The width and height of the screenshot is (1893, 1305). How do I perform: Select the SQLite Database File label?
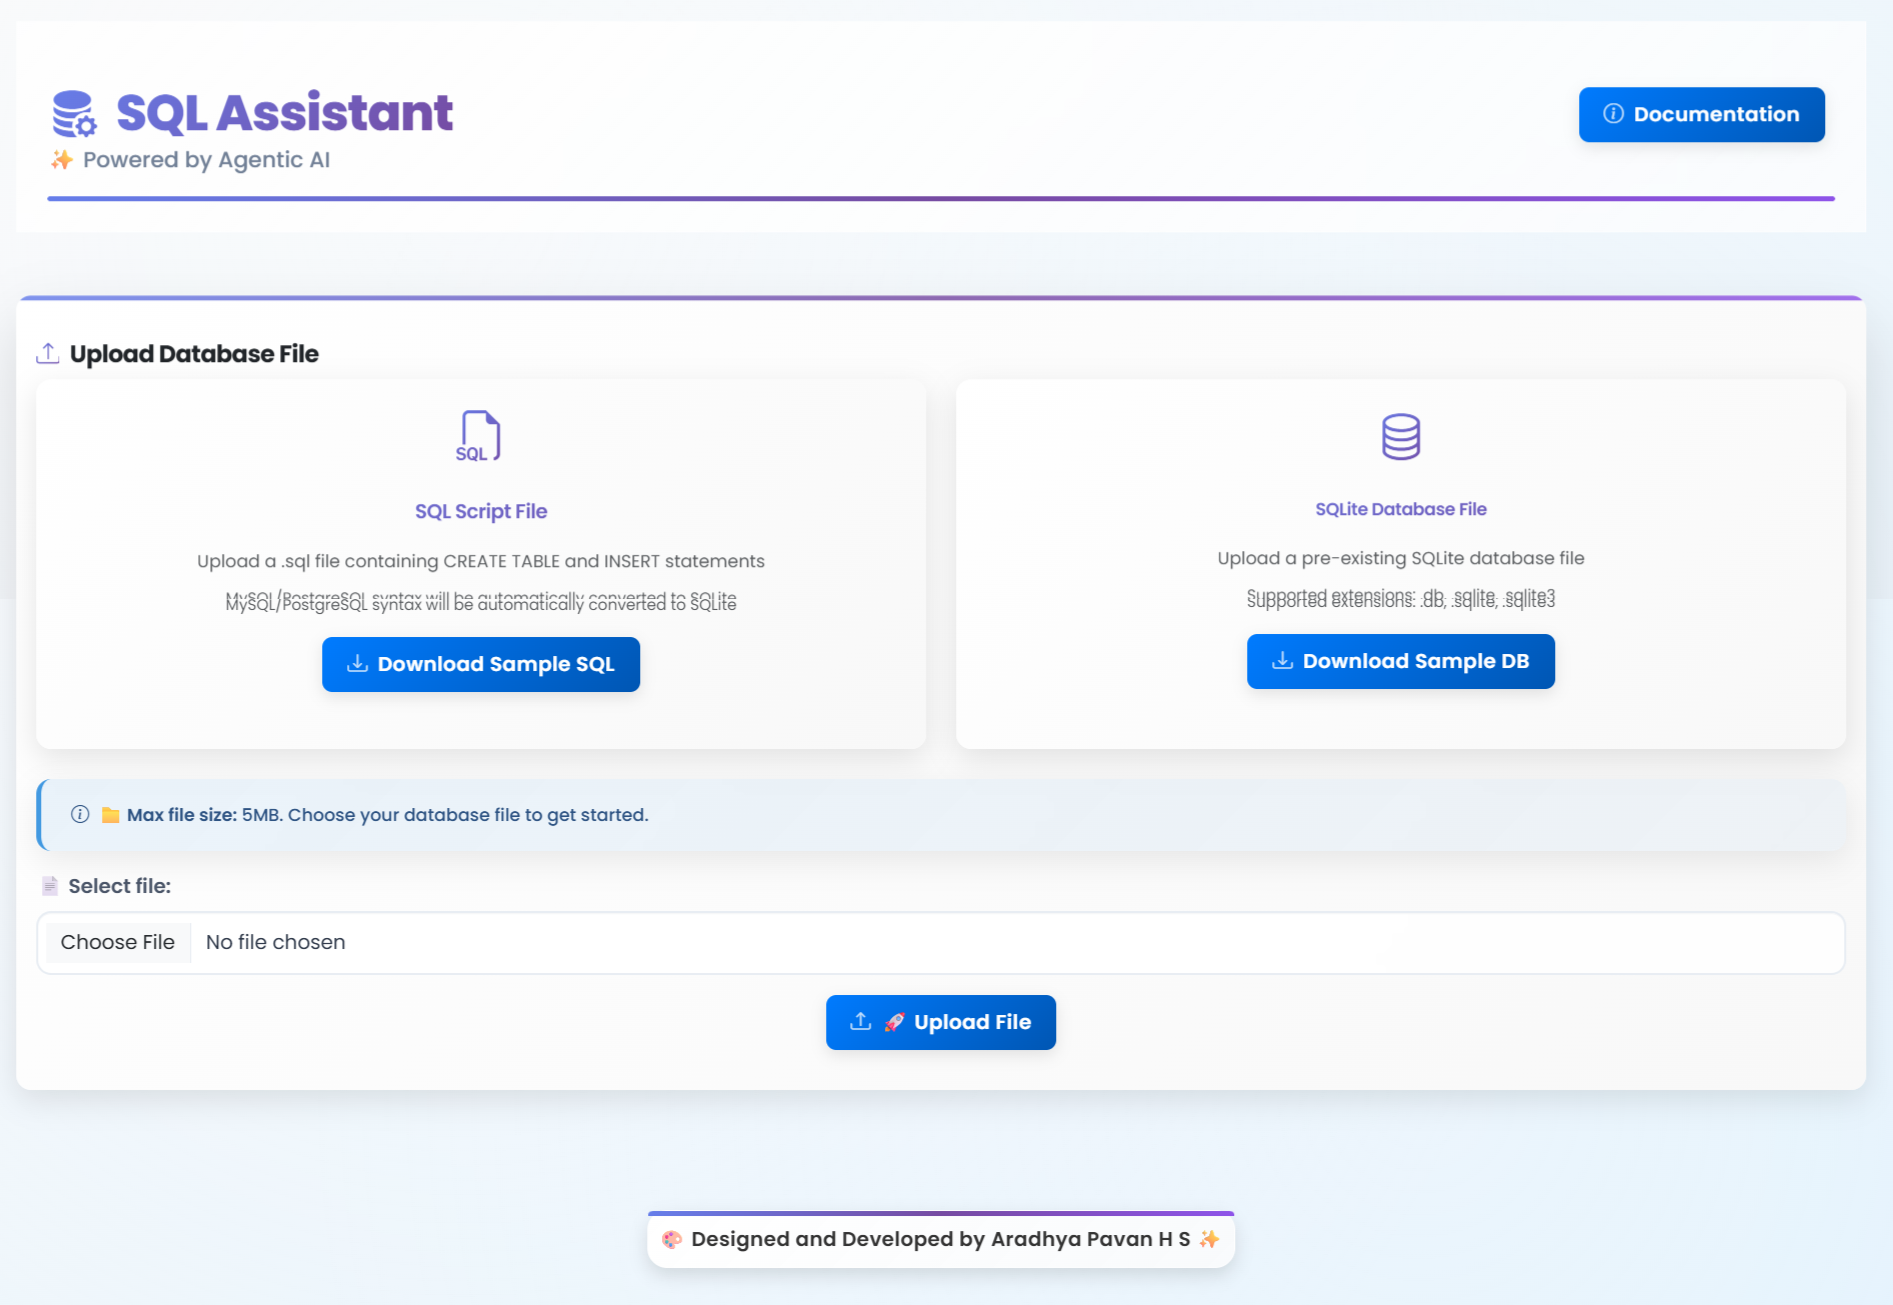(1400, 509)
